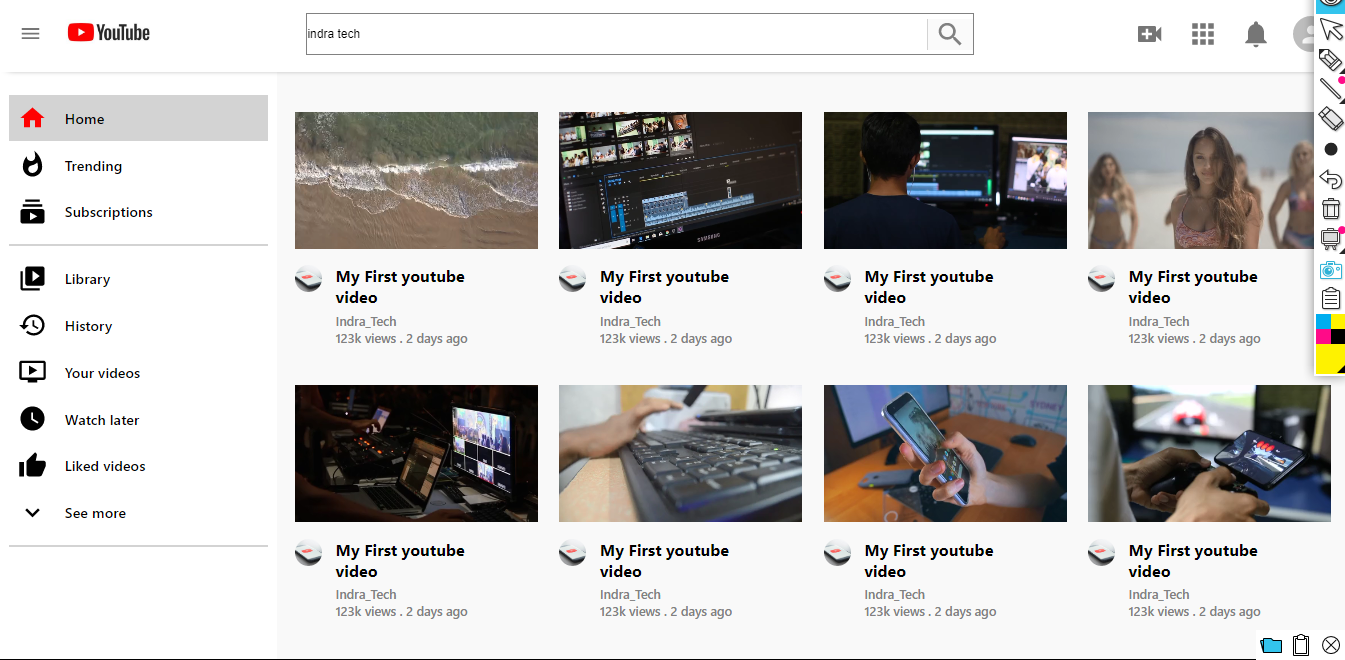Open Trending in sidebar
This screenshot has width=1345, height=660.
click(x=138, y=166)
